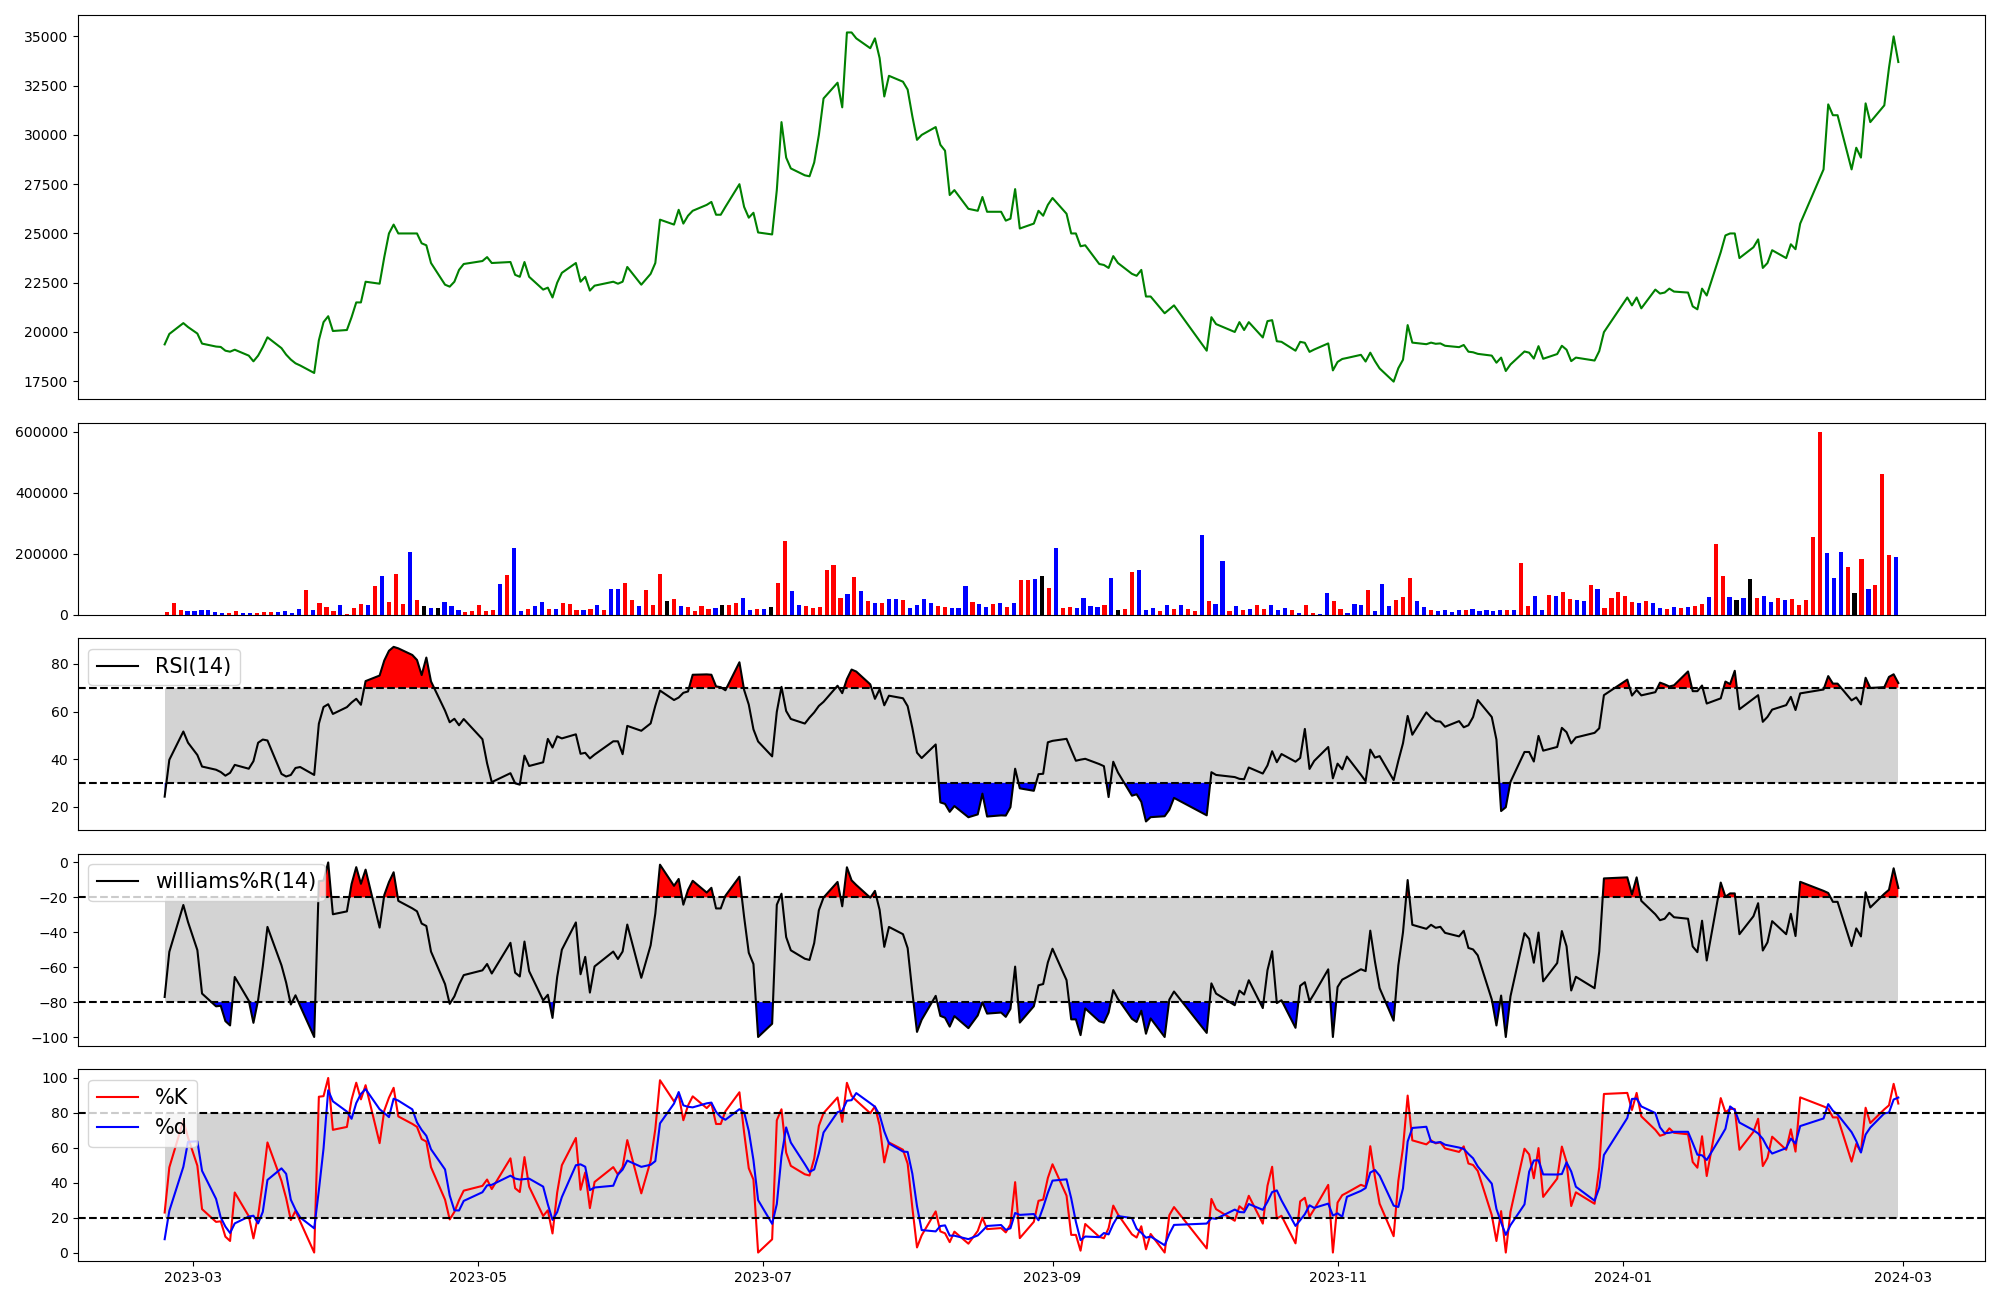Click the %K legend text

pyautogui.click(x=171, y=1098)
